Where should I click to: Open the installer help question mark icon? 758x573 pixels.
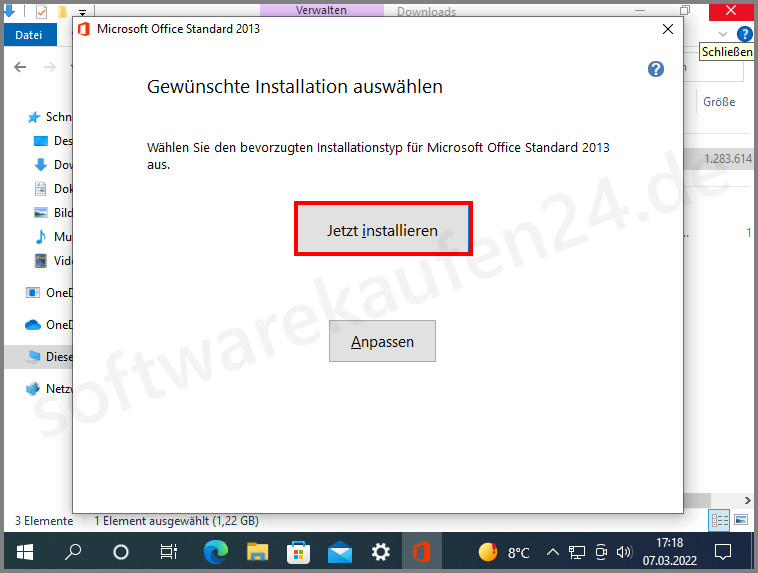tap(656, 69)
